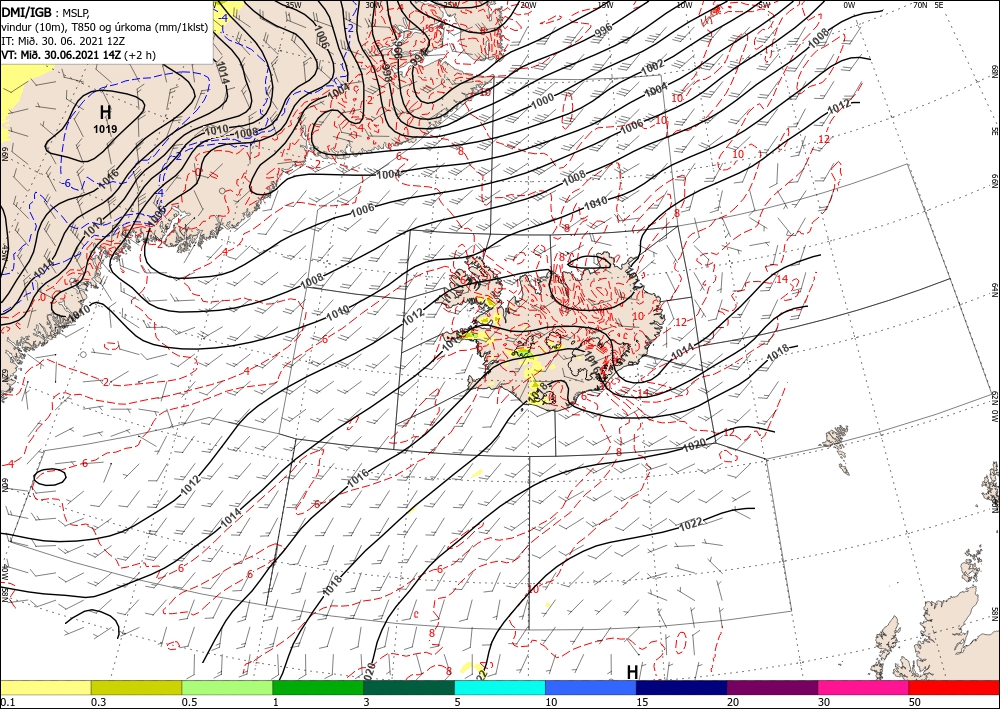Click the '1002' isobar label
Viewport: 1000px width, 709px height.
point(652,66)
